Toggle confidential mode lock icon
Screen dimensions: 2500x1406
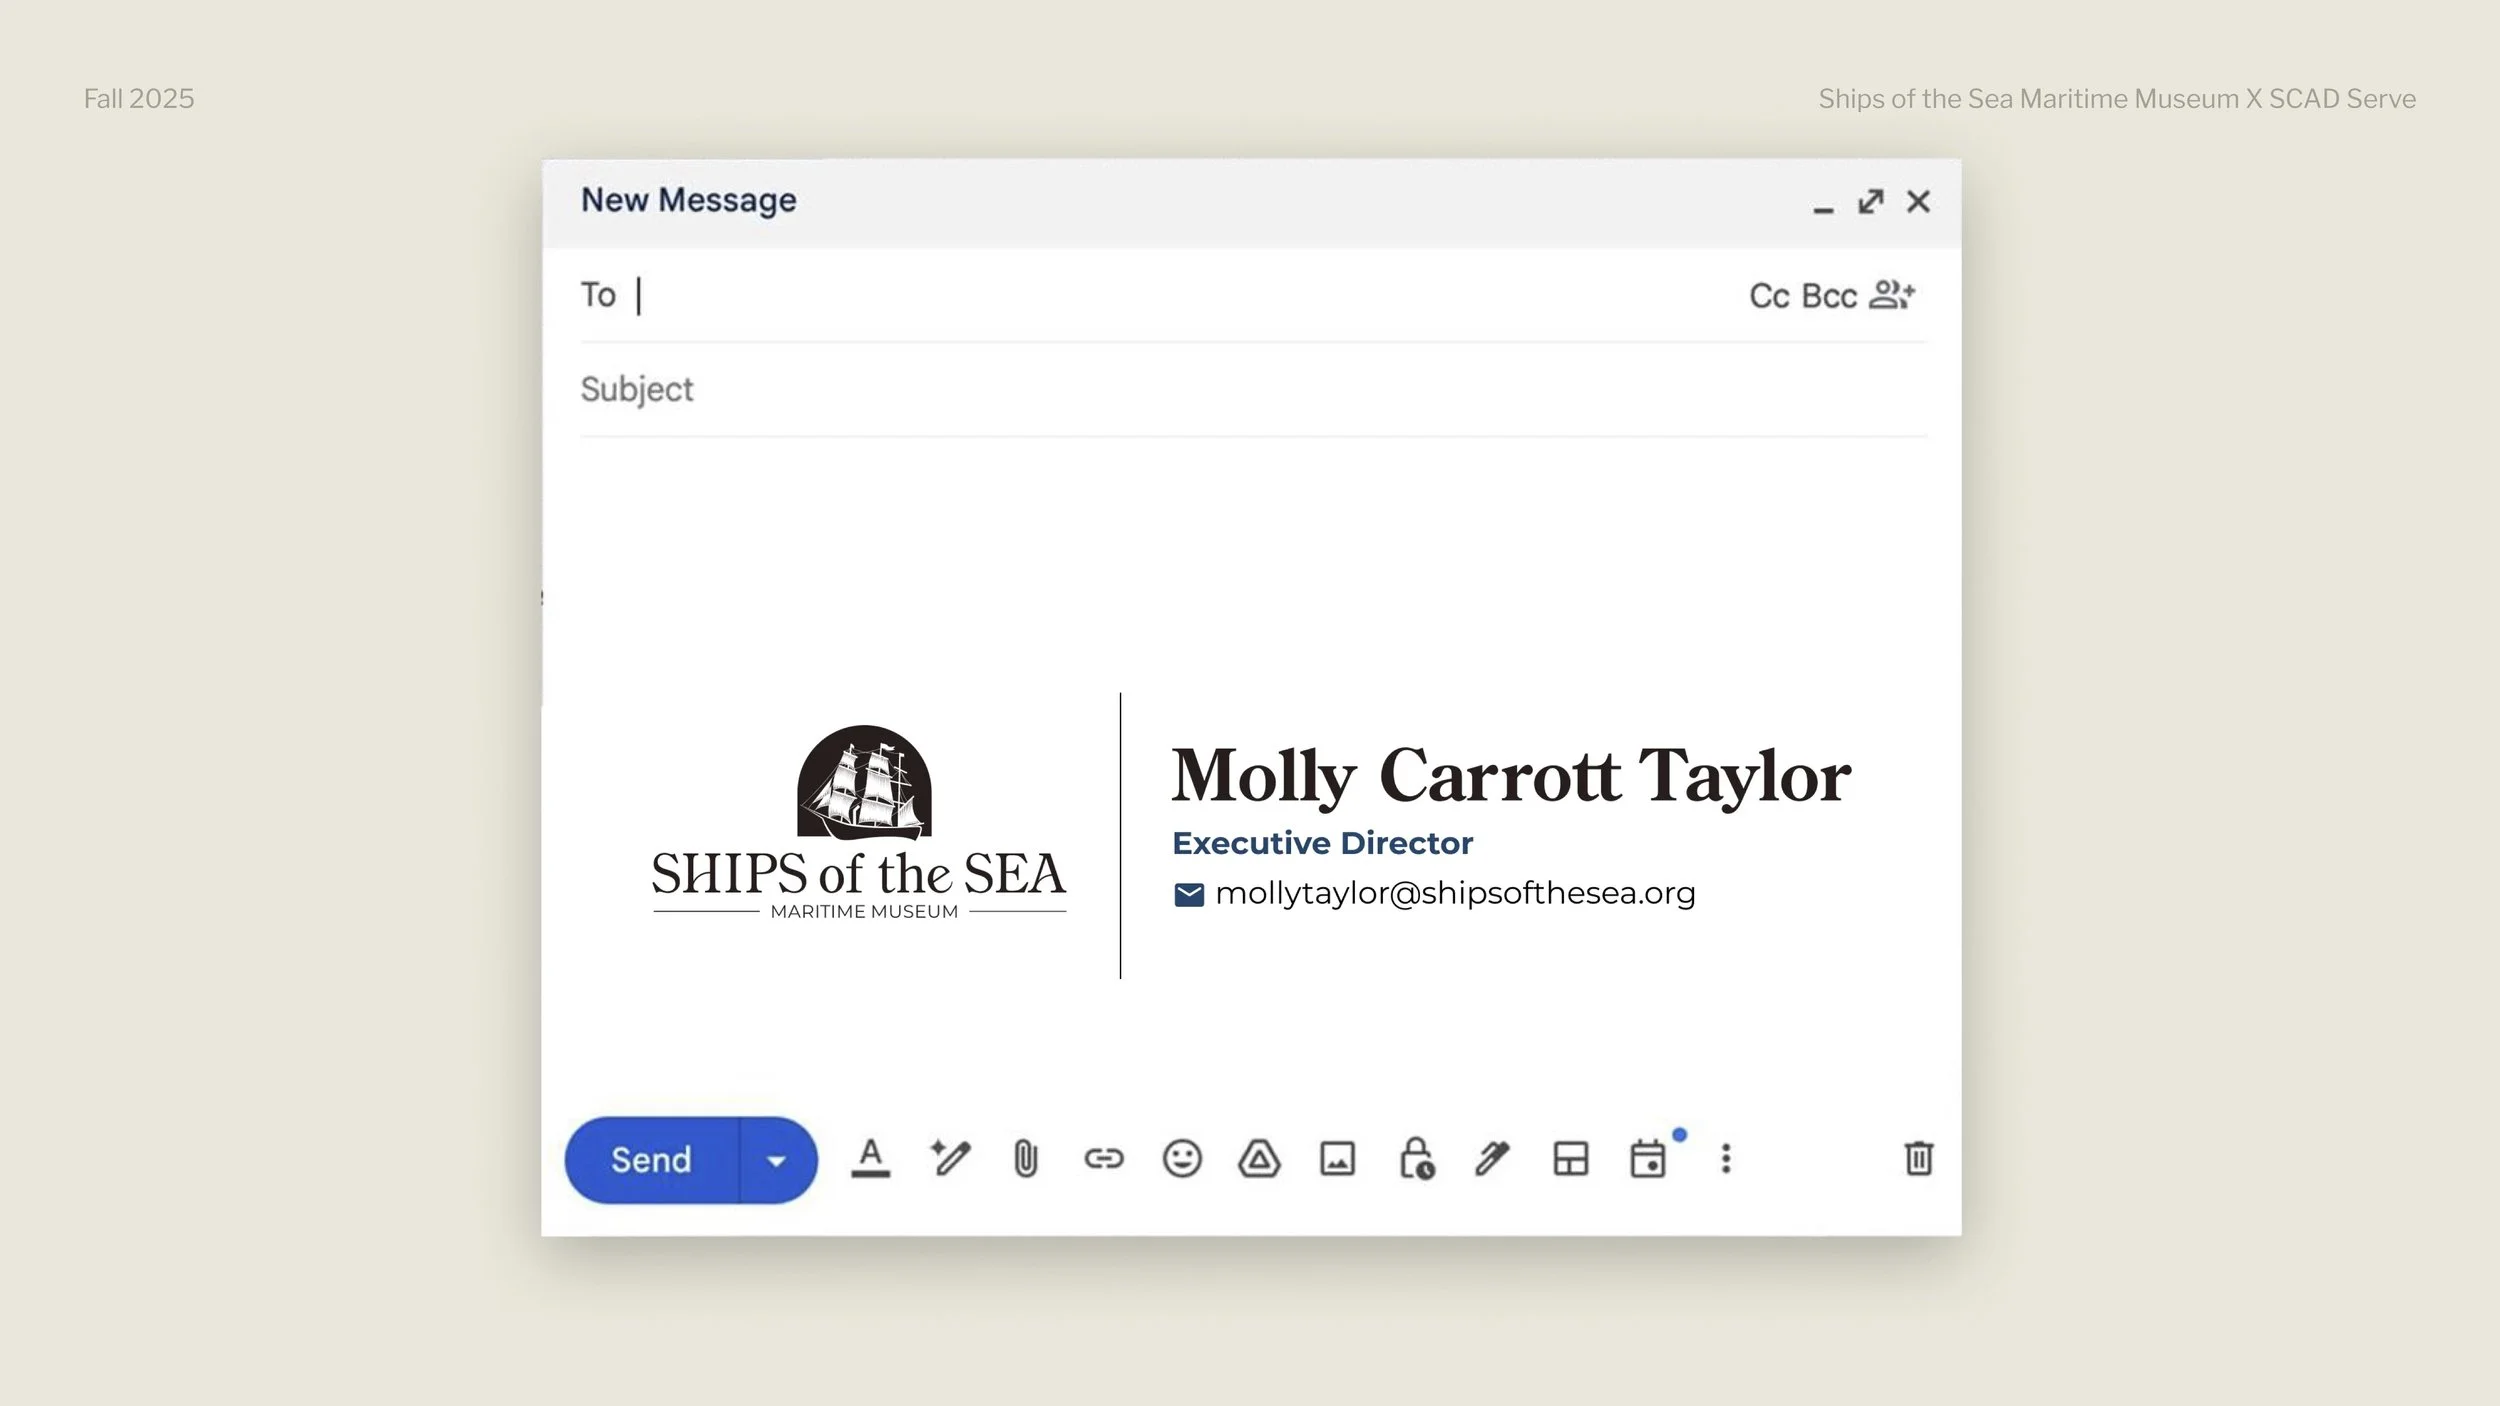[1417, 1159]
